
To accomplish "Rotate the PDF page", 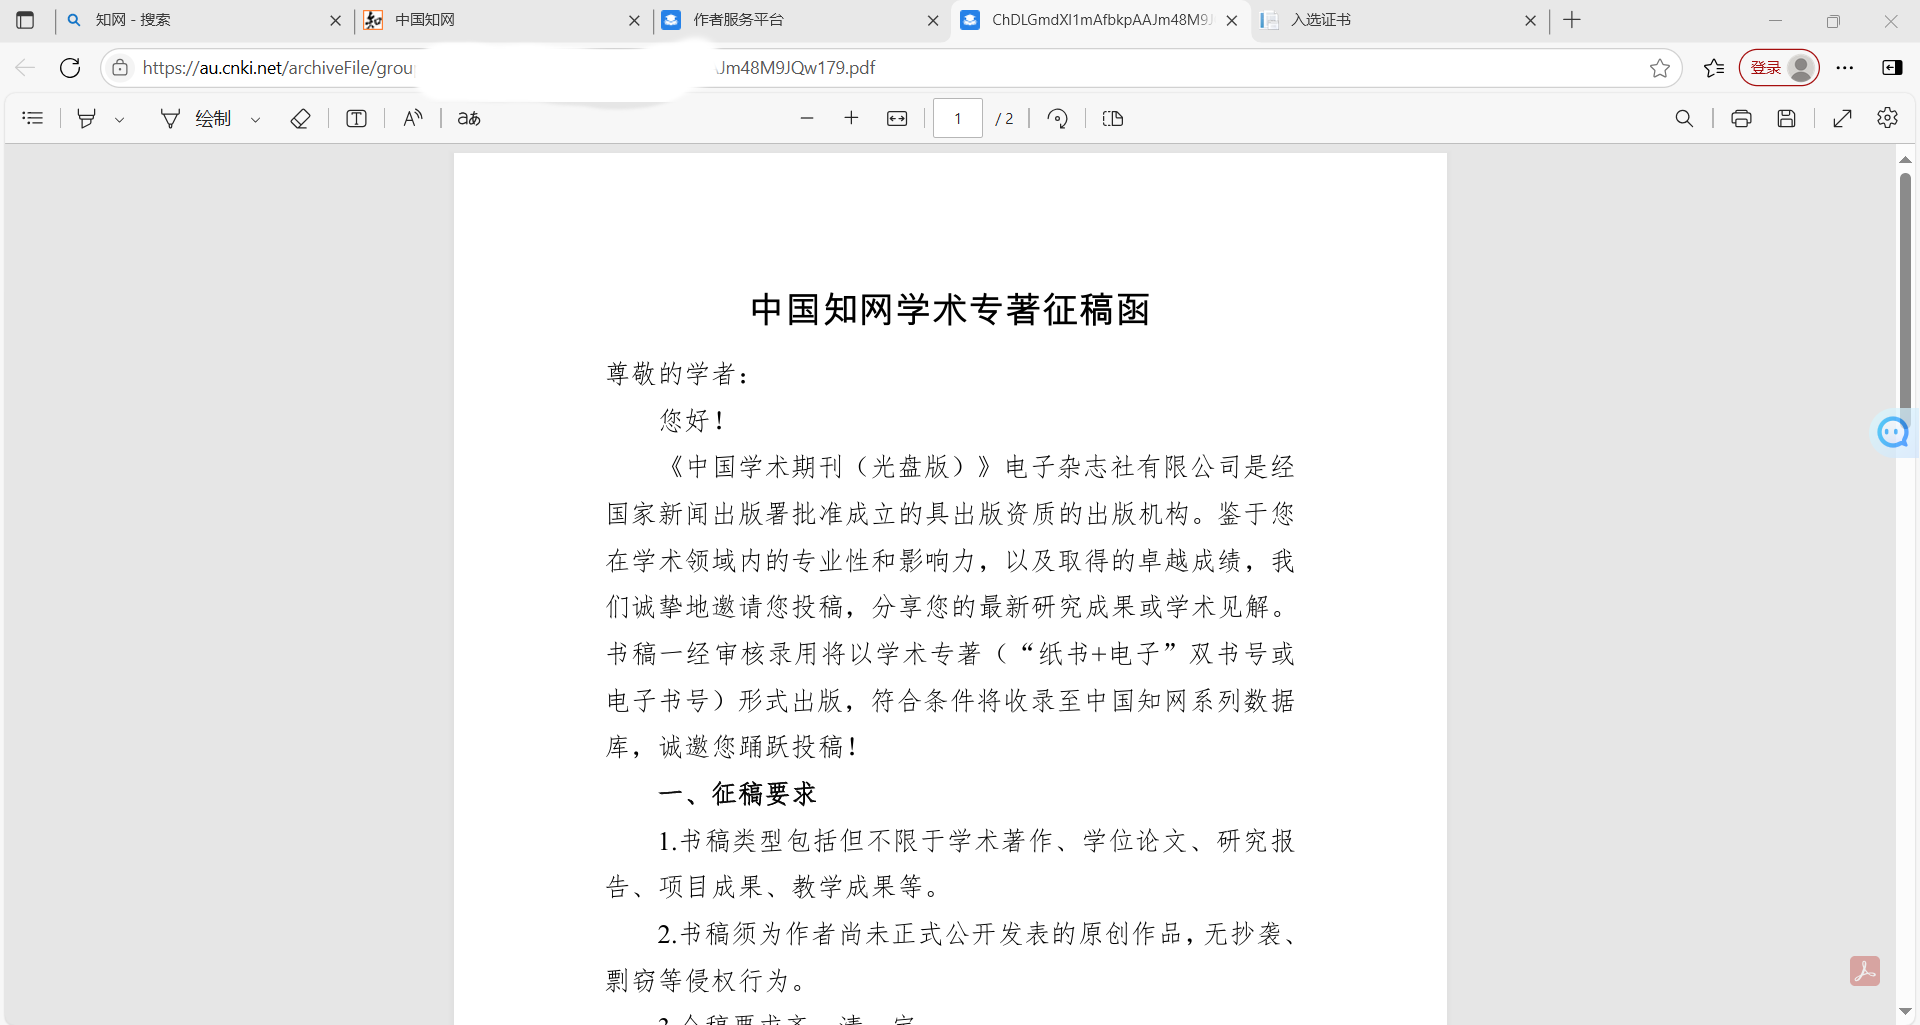I will pyautogui.click(x=1057, y=118).
